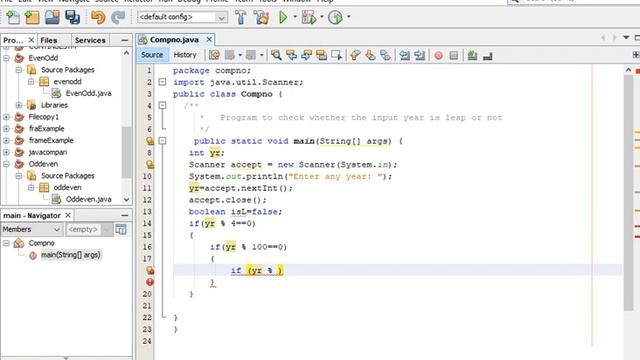Select Oddeven.java in the project tree
Image resolution: width=640 pixels, height=360 pixels.
click(88, 200)
